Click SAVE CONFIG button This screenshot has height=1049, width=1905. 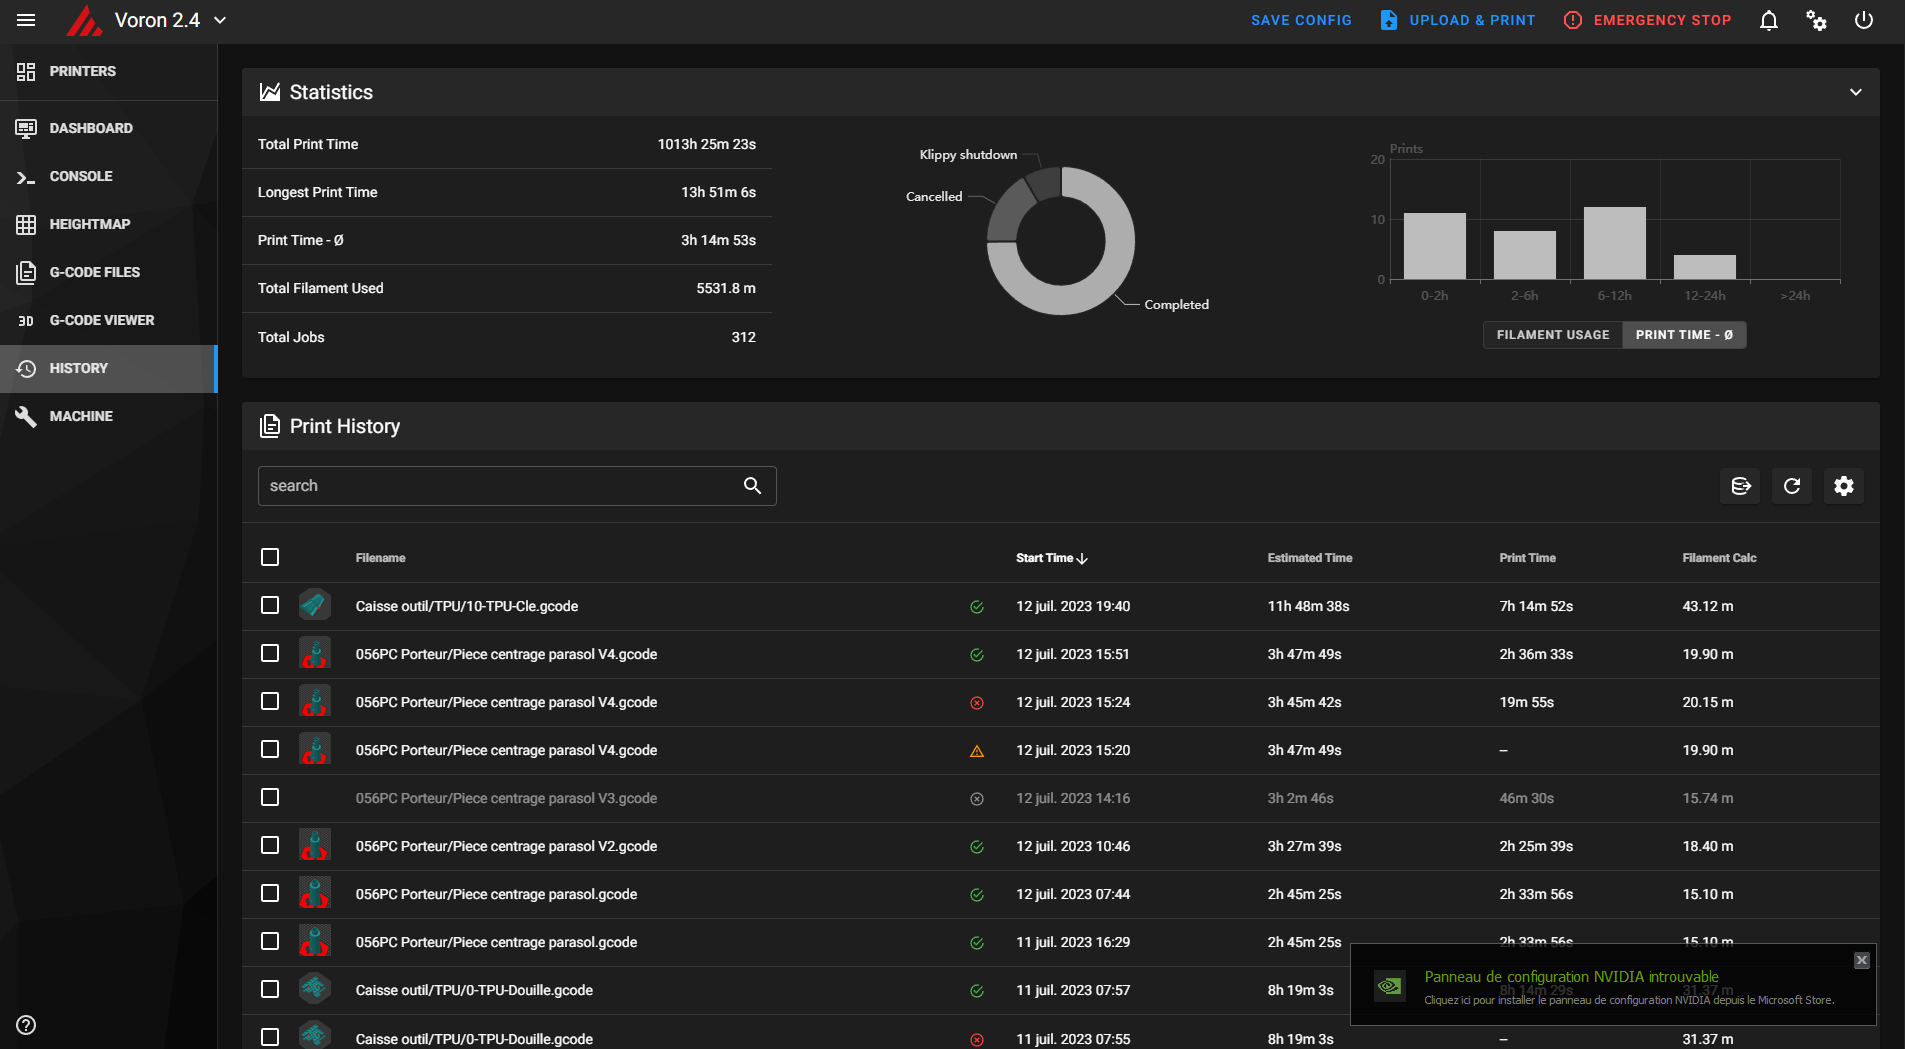click(1301, 20)
